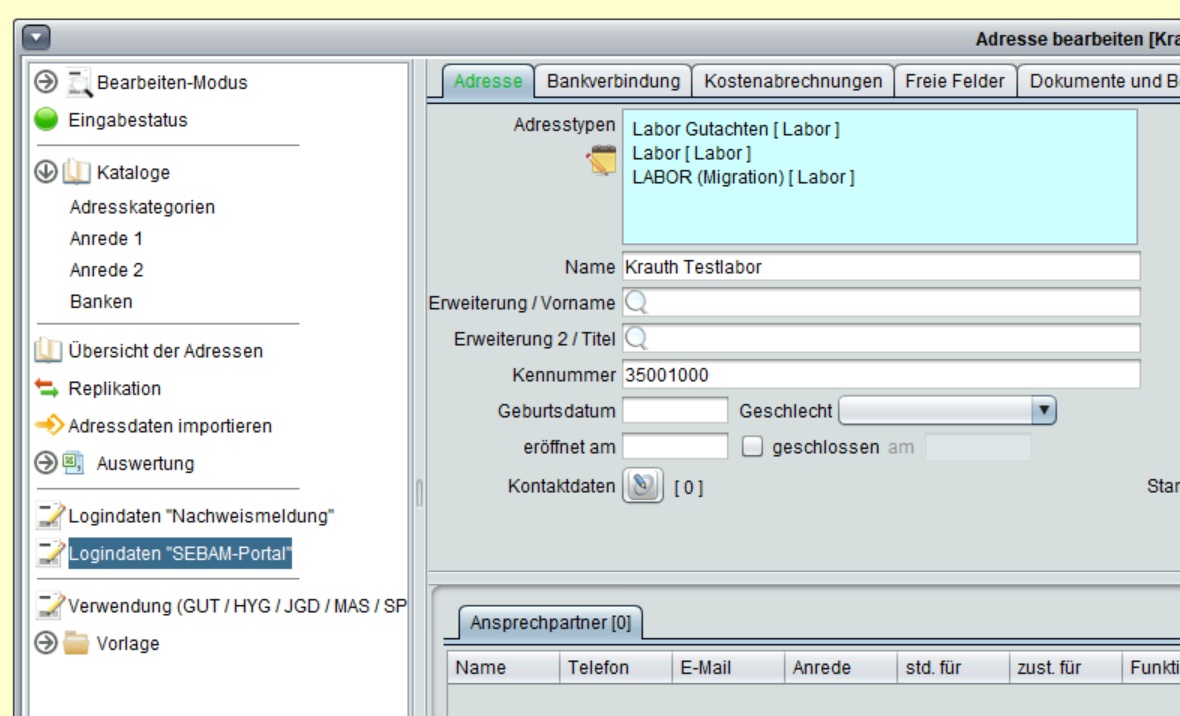
Task: Click the Auswertung spreadsheet icon
Action: tap(74, 463)
